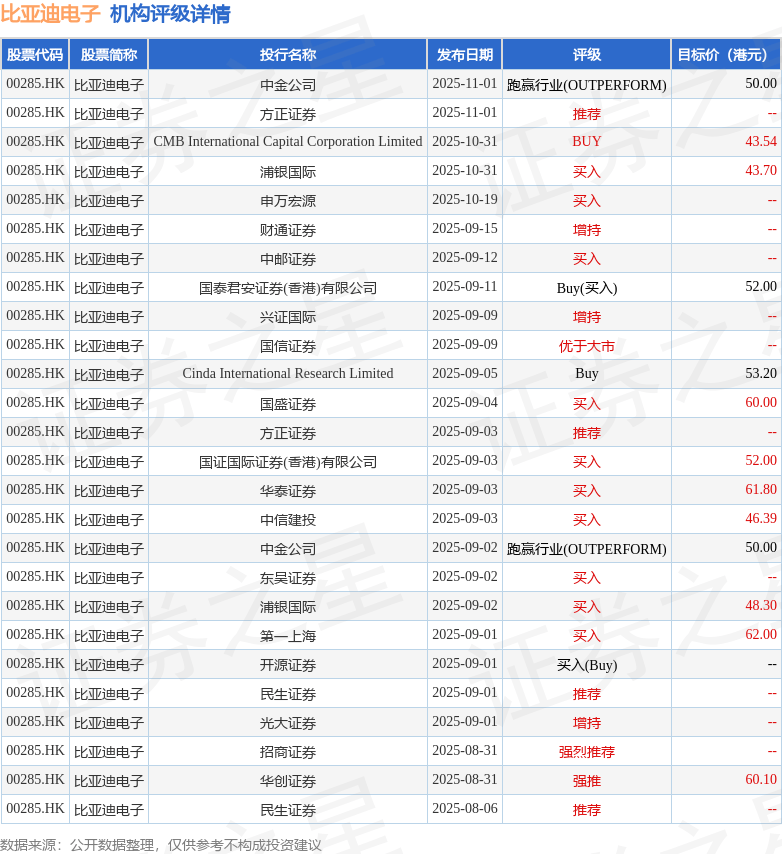Click the 60.00 target price for 国盛证券
This screenshot has width=782, height=854.
click(761, 402)
